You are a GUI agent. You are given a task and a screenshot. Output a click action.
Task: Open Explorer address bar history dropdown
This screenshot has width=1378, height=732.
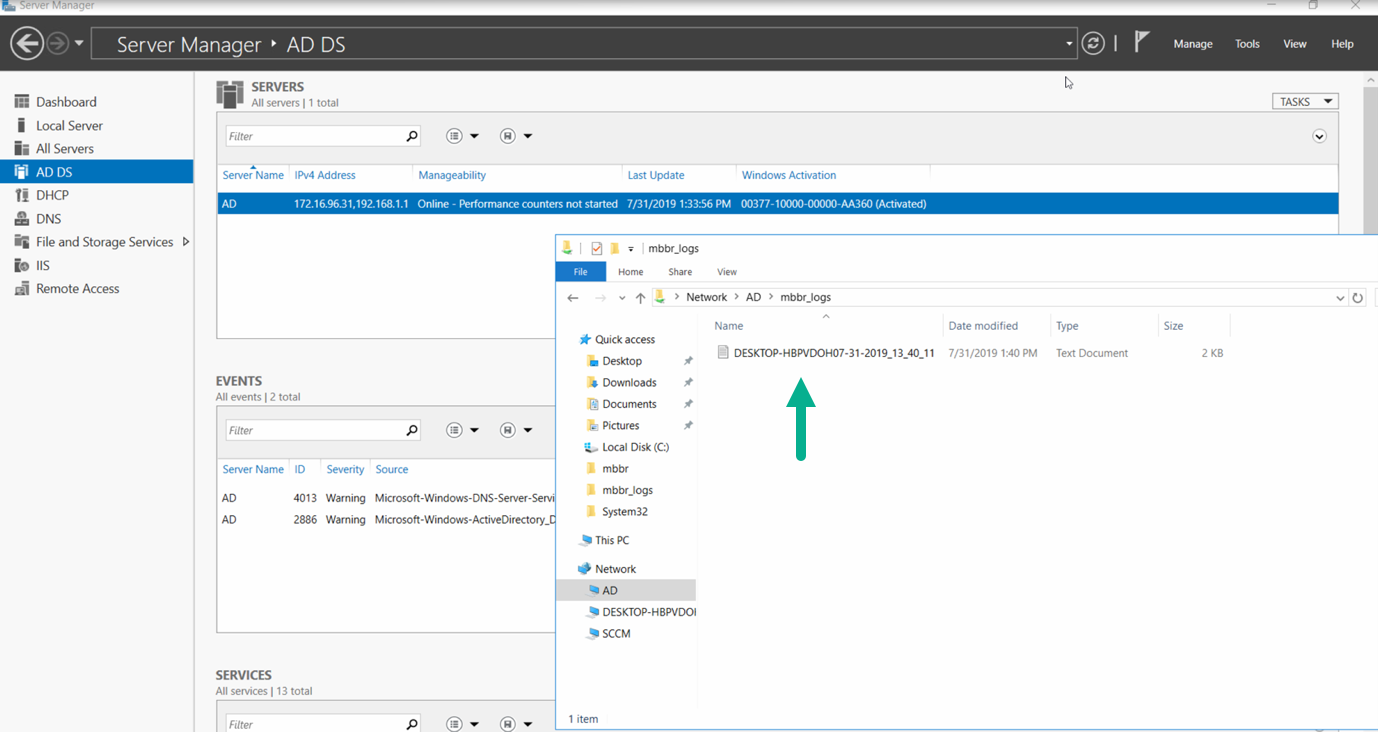pos(1340,298)
